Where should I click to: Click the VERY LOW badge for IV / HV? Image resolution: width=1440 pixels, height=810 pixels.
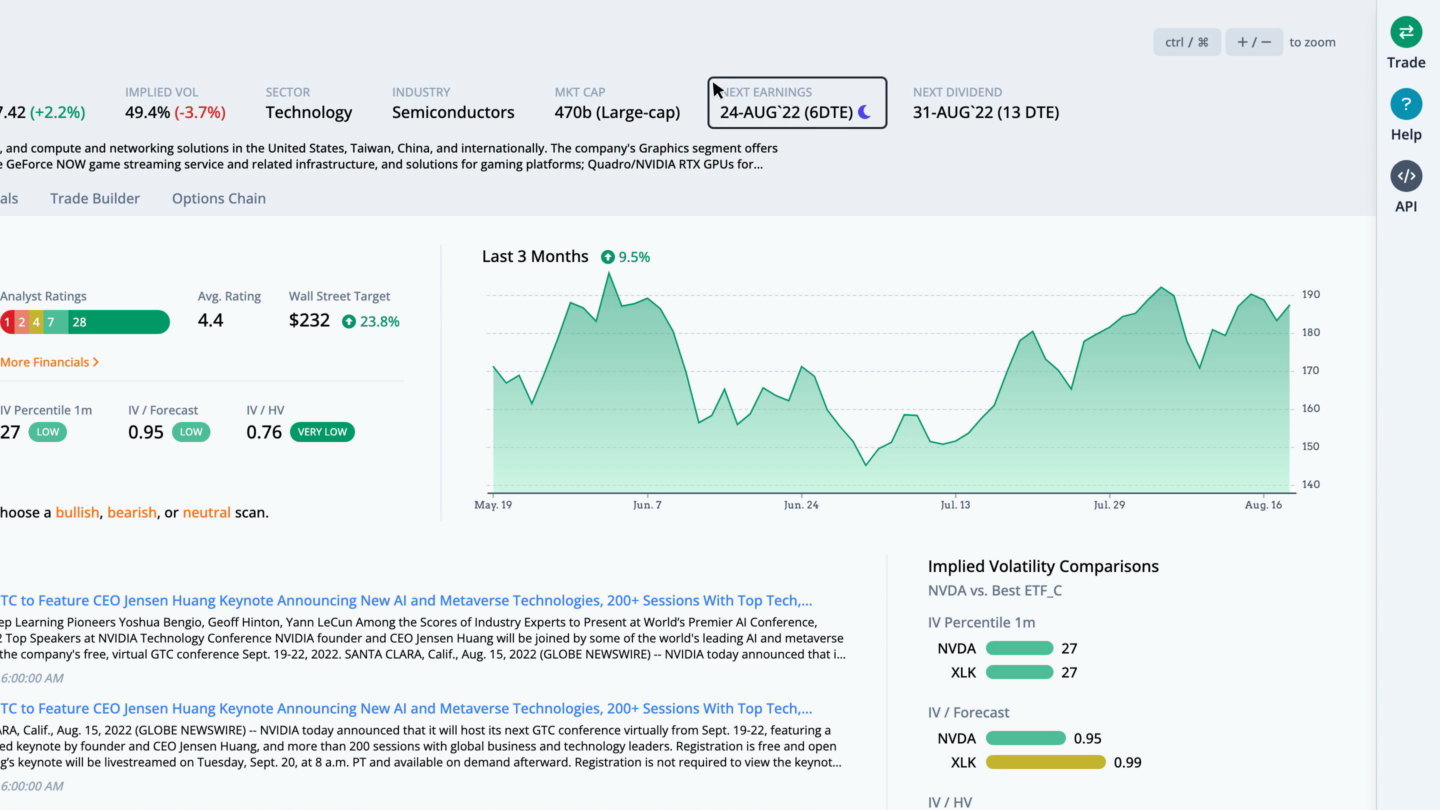coord(322,432)
